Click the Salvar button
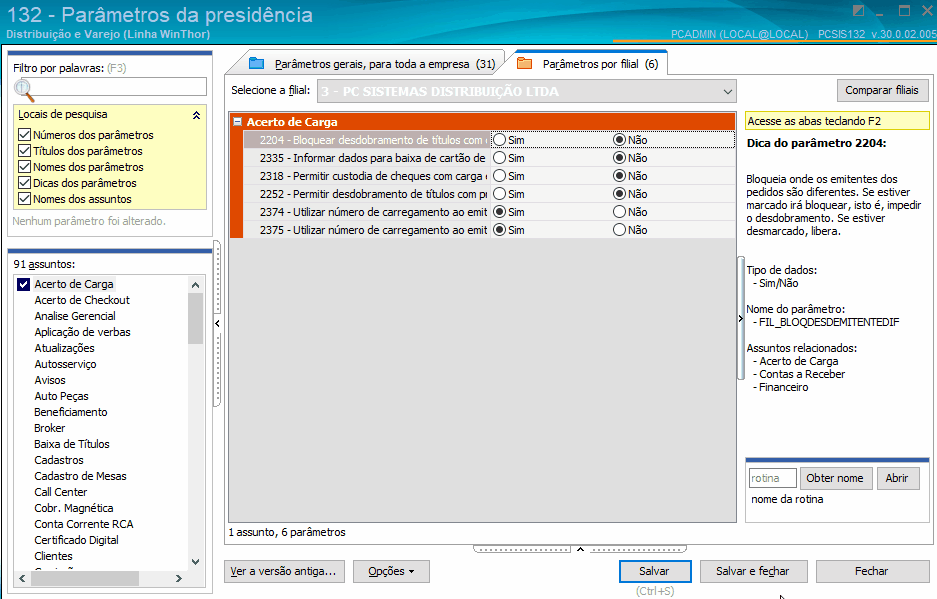 tap(655, 571)
